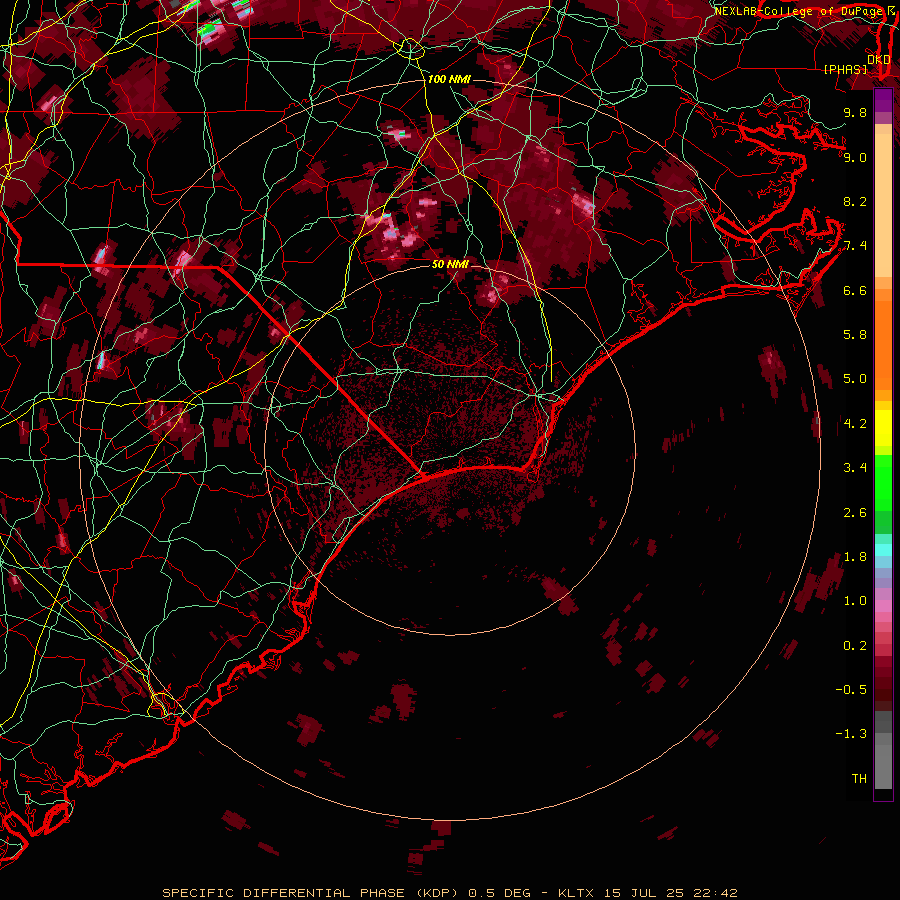Viewport: 900px width, 900px height.
Task: Select the 9.0 value on the color scale
Action: click(855, 157)
